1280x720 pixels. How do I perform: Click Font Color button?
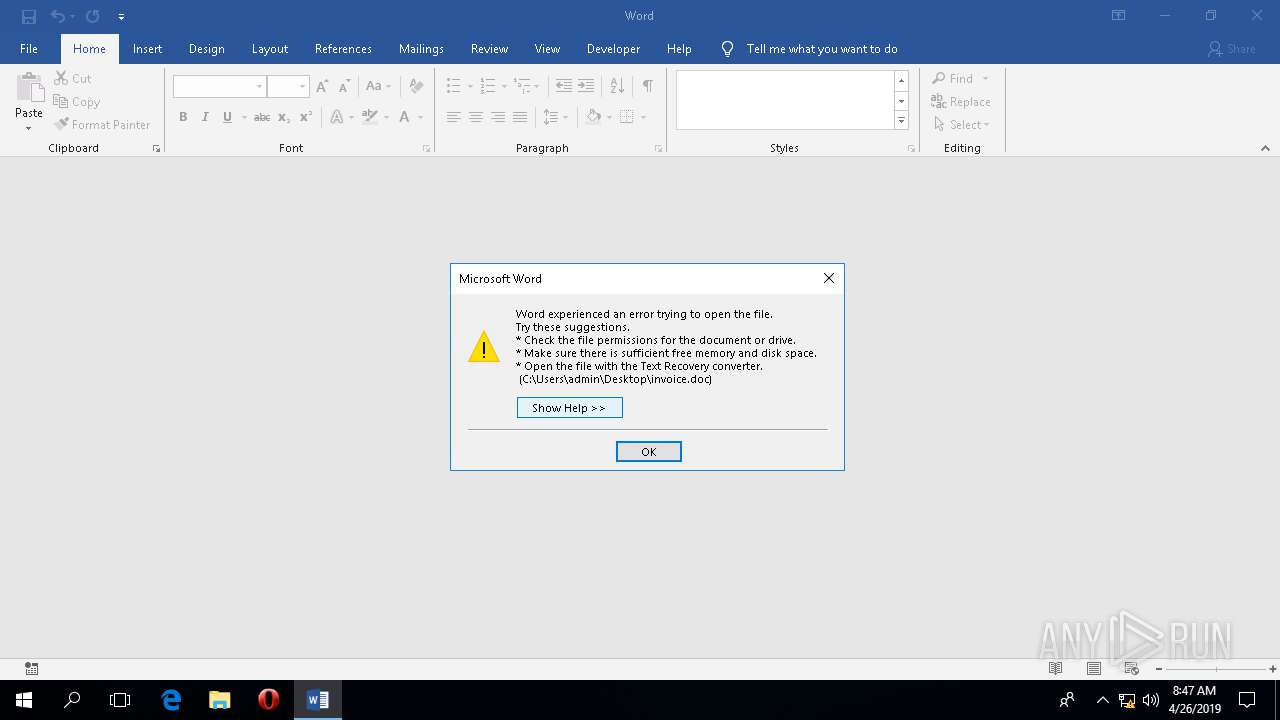(404, 117)
